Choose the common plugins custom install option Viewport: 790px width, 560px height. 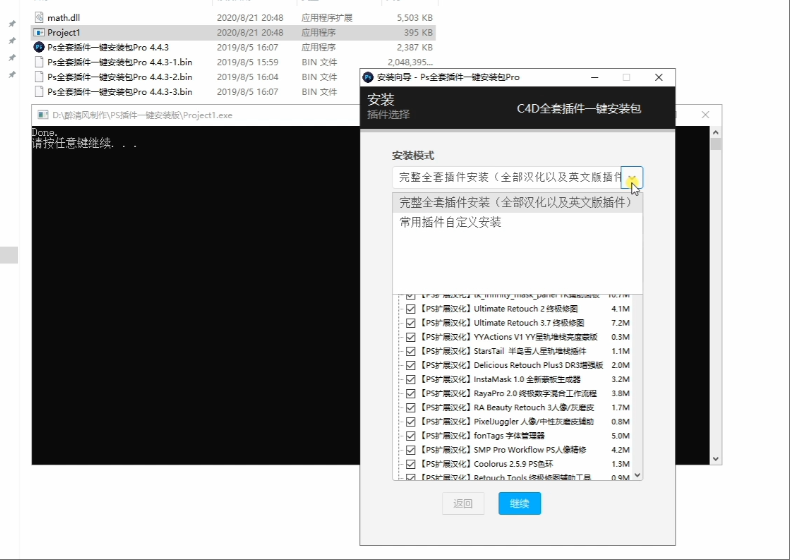click(450, 223)
